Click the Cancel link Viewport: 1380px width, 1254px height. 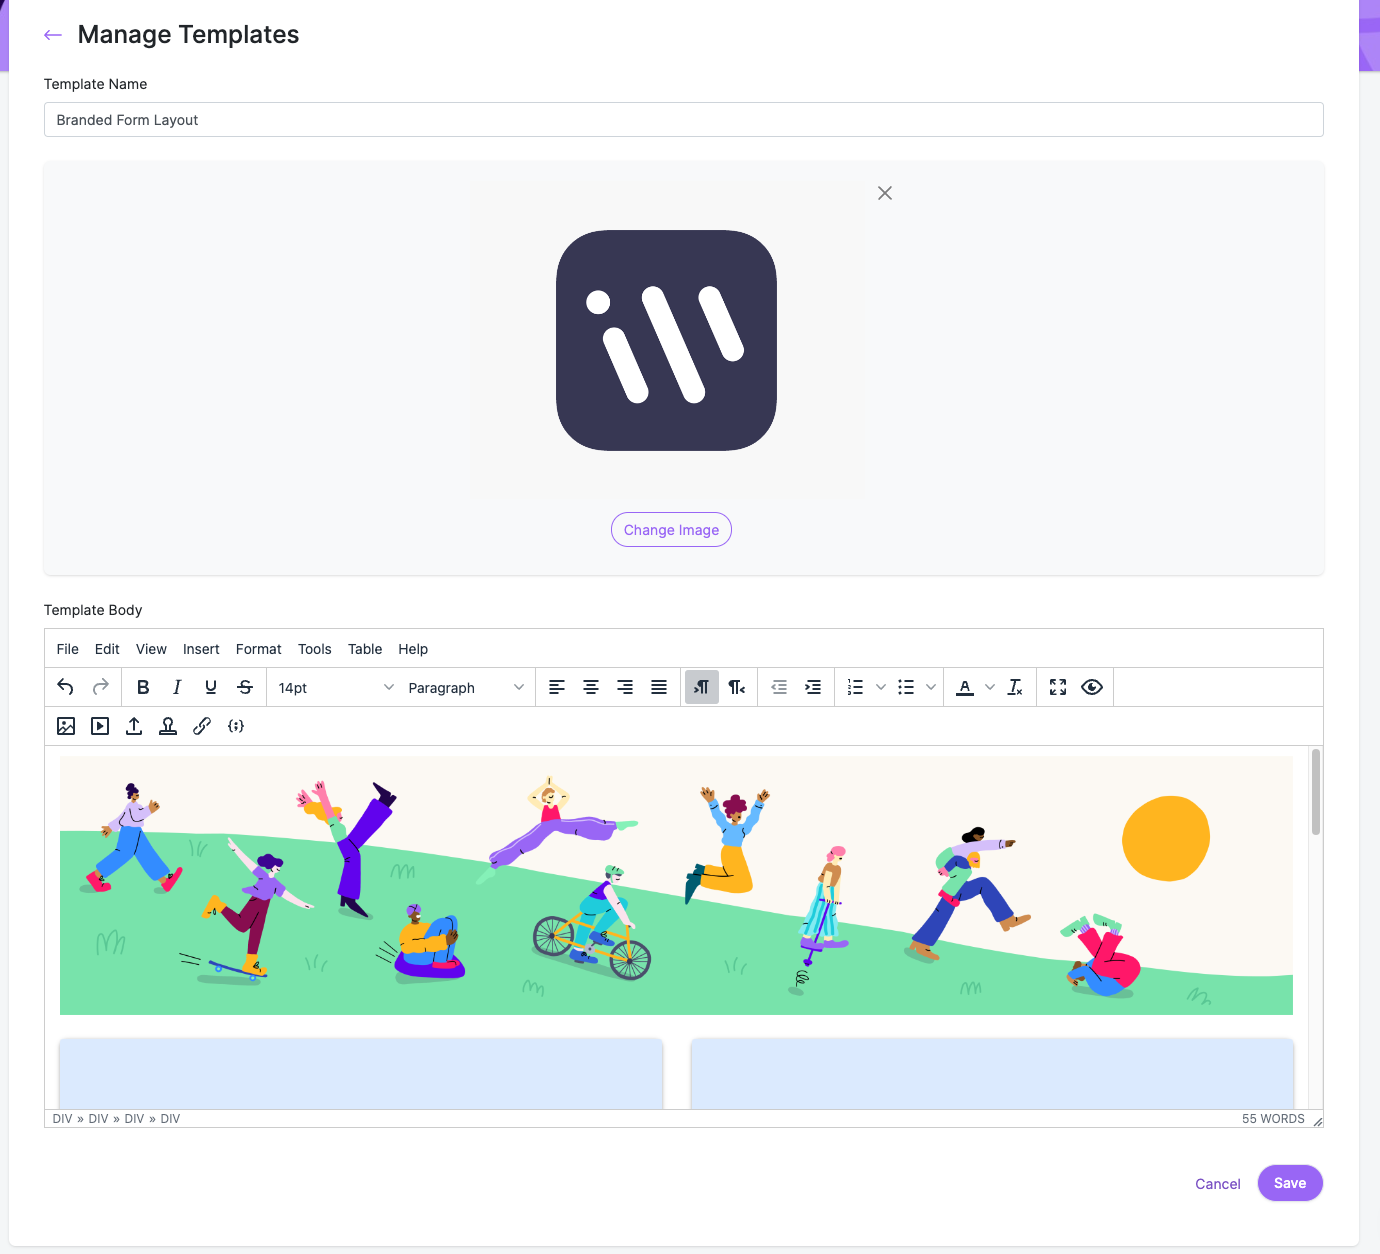point(1218,1184)
